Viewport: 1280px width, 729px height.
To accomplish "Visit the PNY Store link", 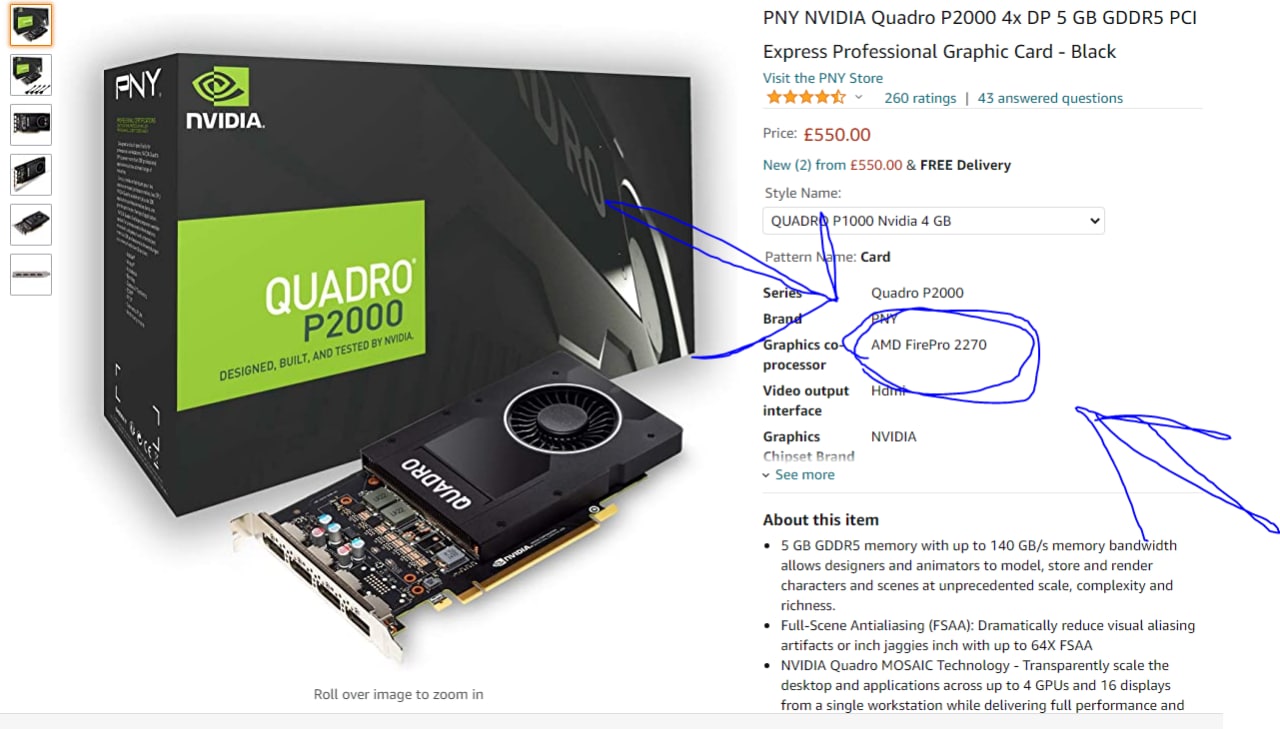I will (x=823, y=78).
